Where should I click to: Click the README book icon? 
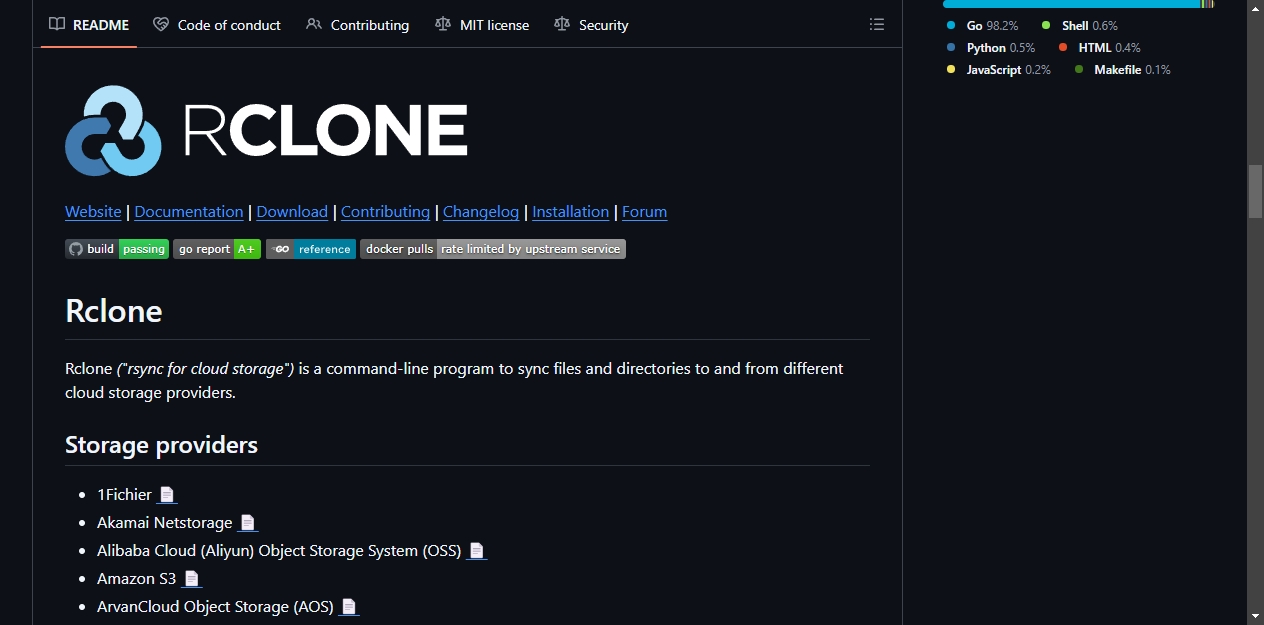click(x=57, y=25)
